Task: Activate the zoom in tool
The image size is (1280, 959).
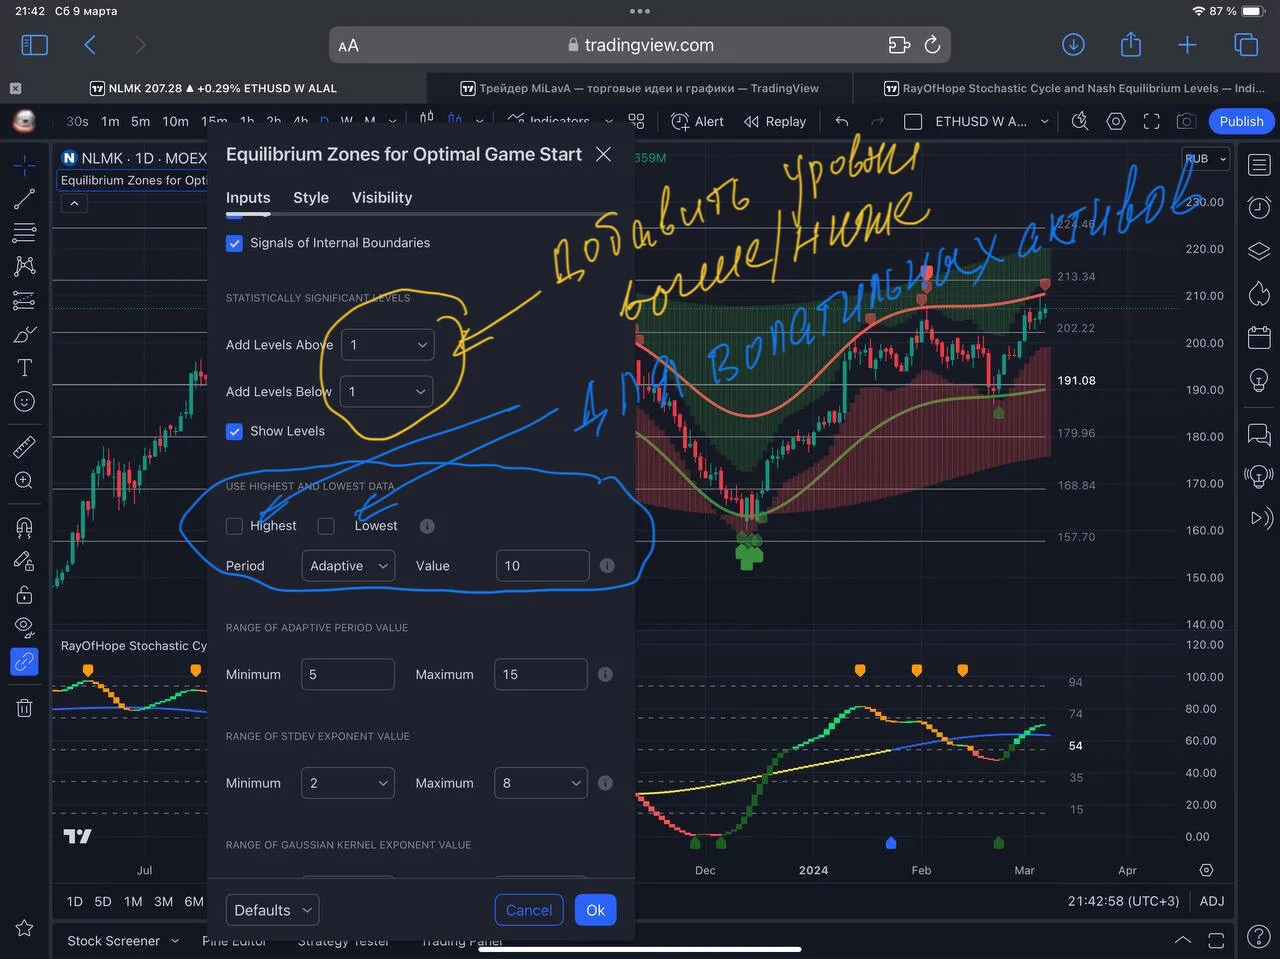Action: tap(25, 481)
